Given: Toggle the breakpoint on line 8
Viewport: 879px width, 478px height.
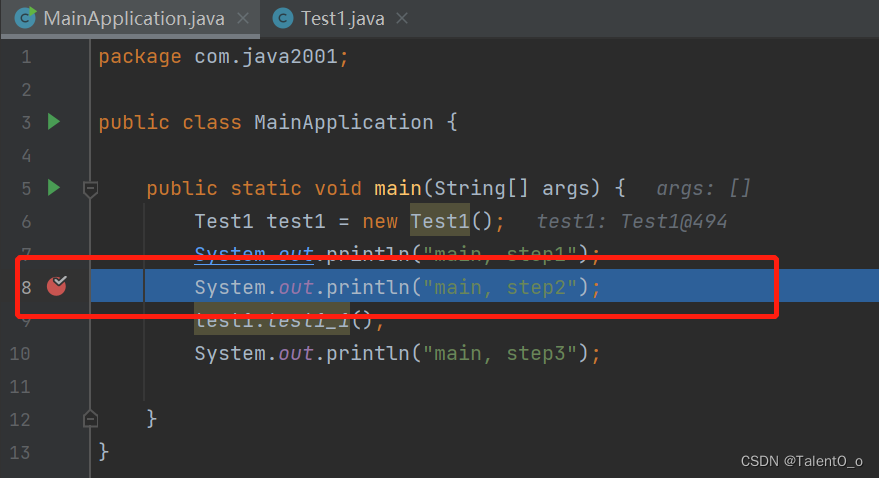Looking at the screenshot, I should (57, 286).
